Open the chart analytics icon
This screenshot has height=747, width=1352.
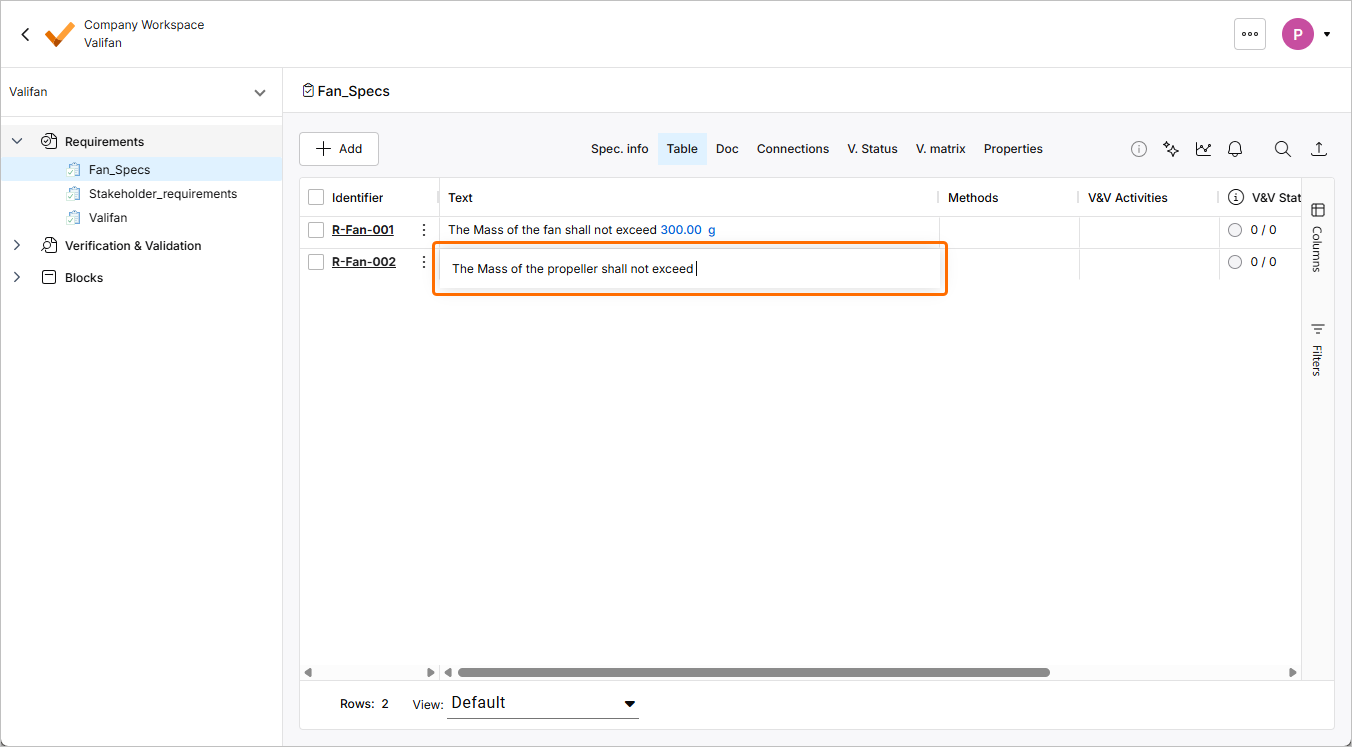coord(1203,149)
